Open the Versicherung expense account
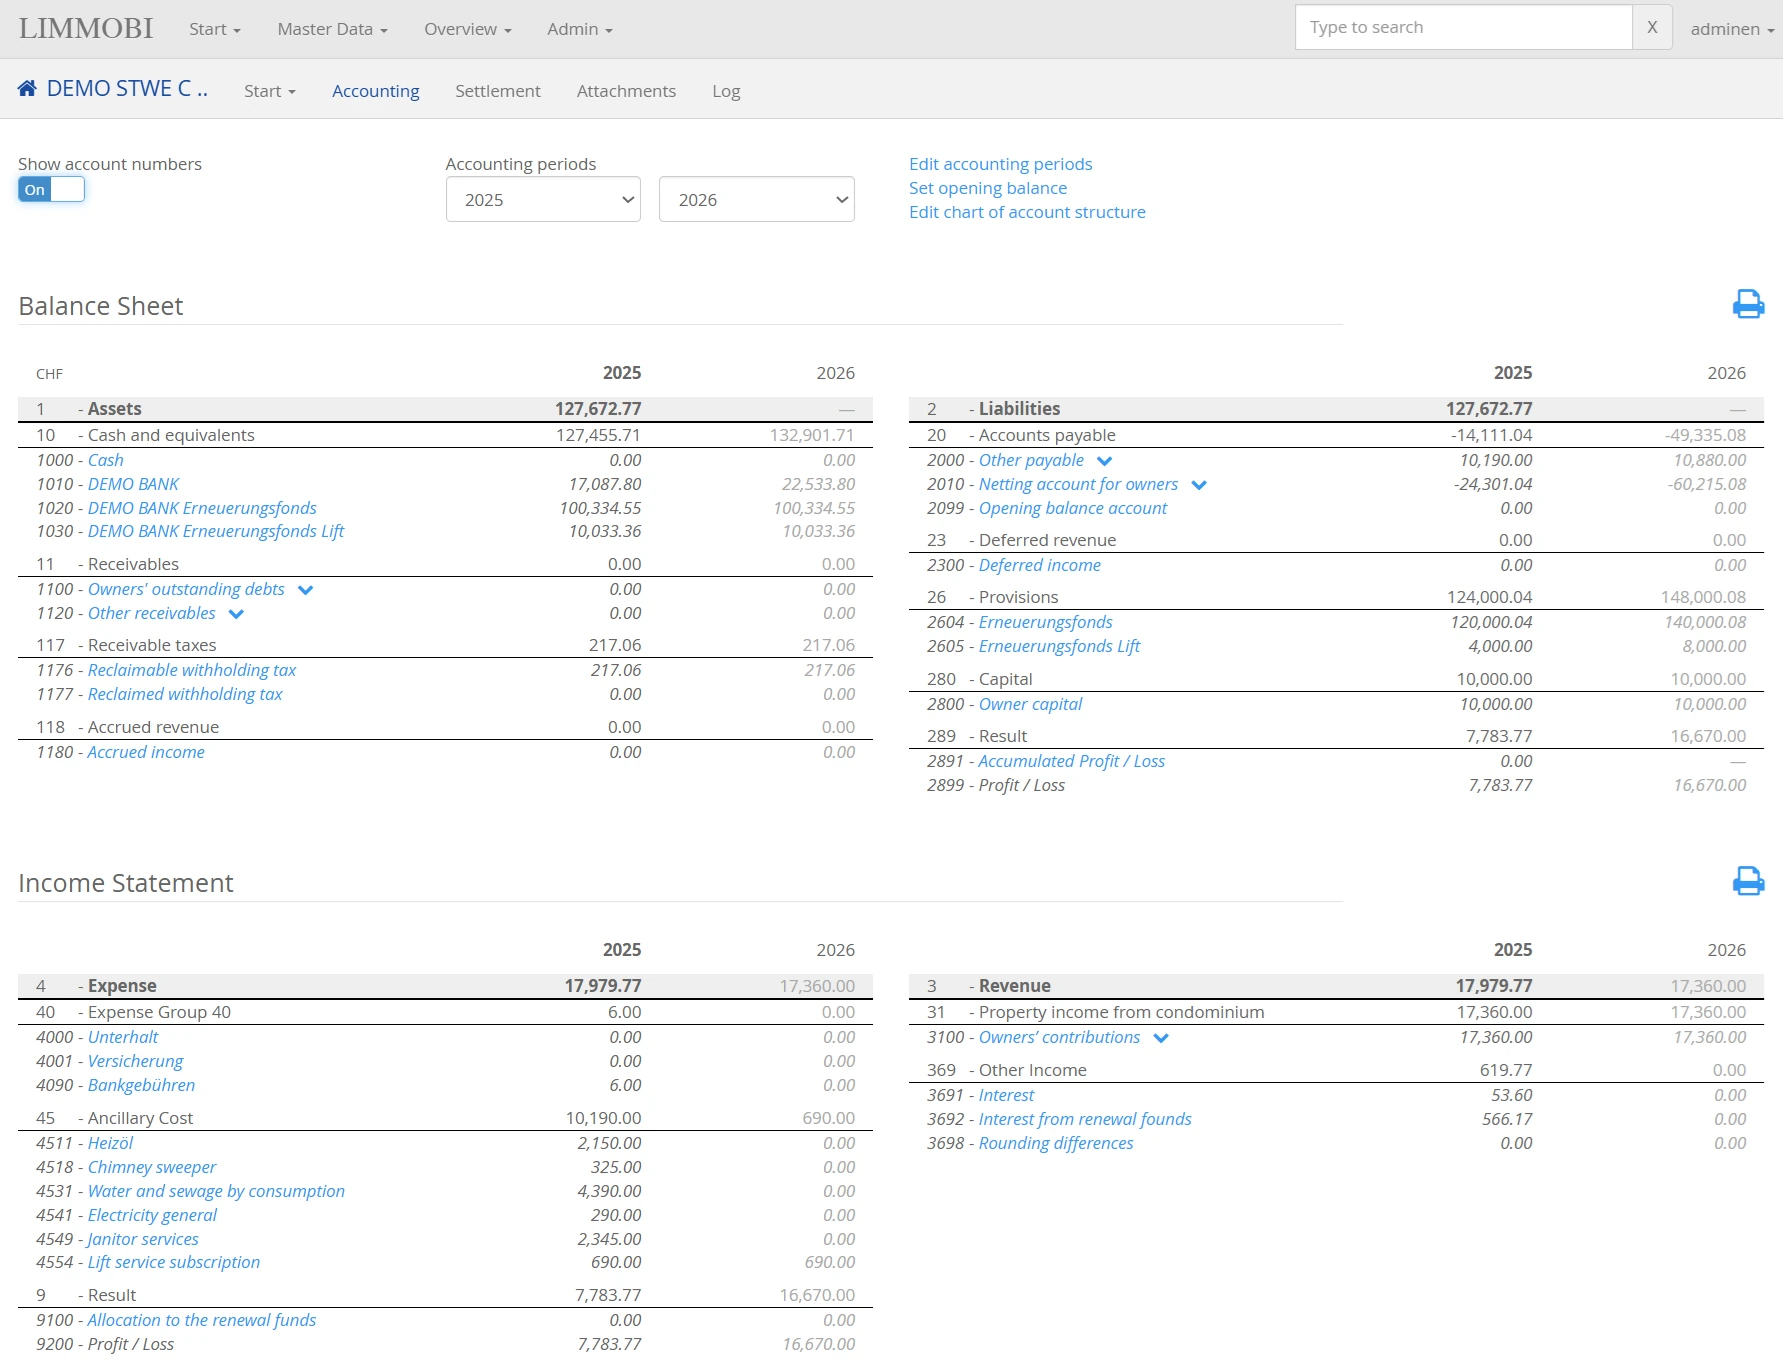Screen dimensions: 1783x1369 click(136, 1061)
